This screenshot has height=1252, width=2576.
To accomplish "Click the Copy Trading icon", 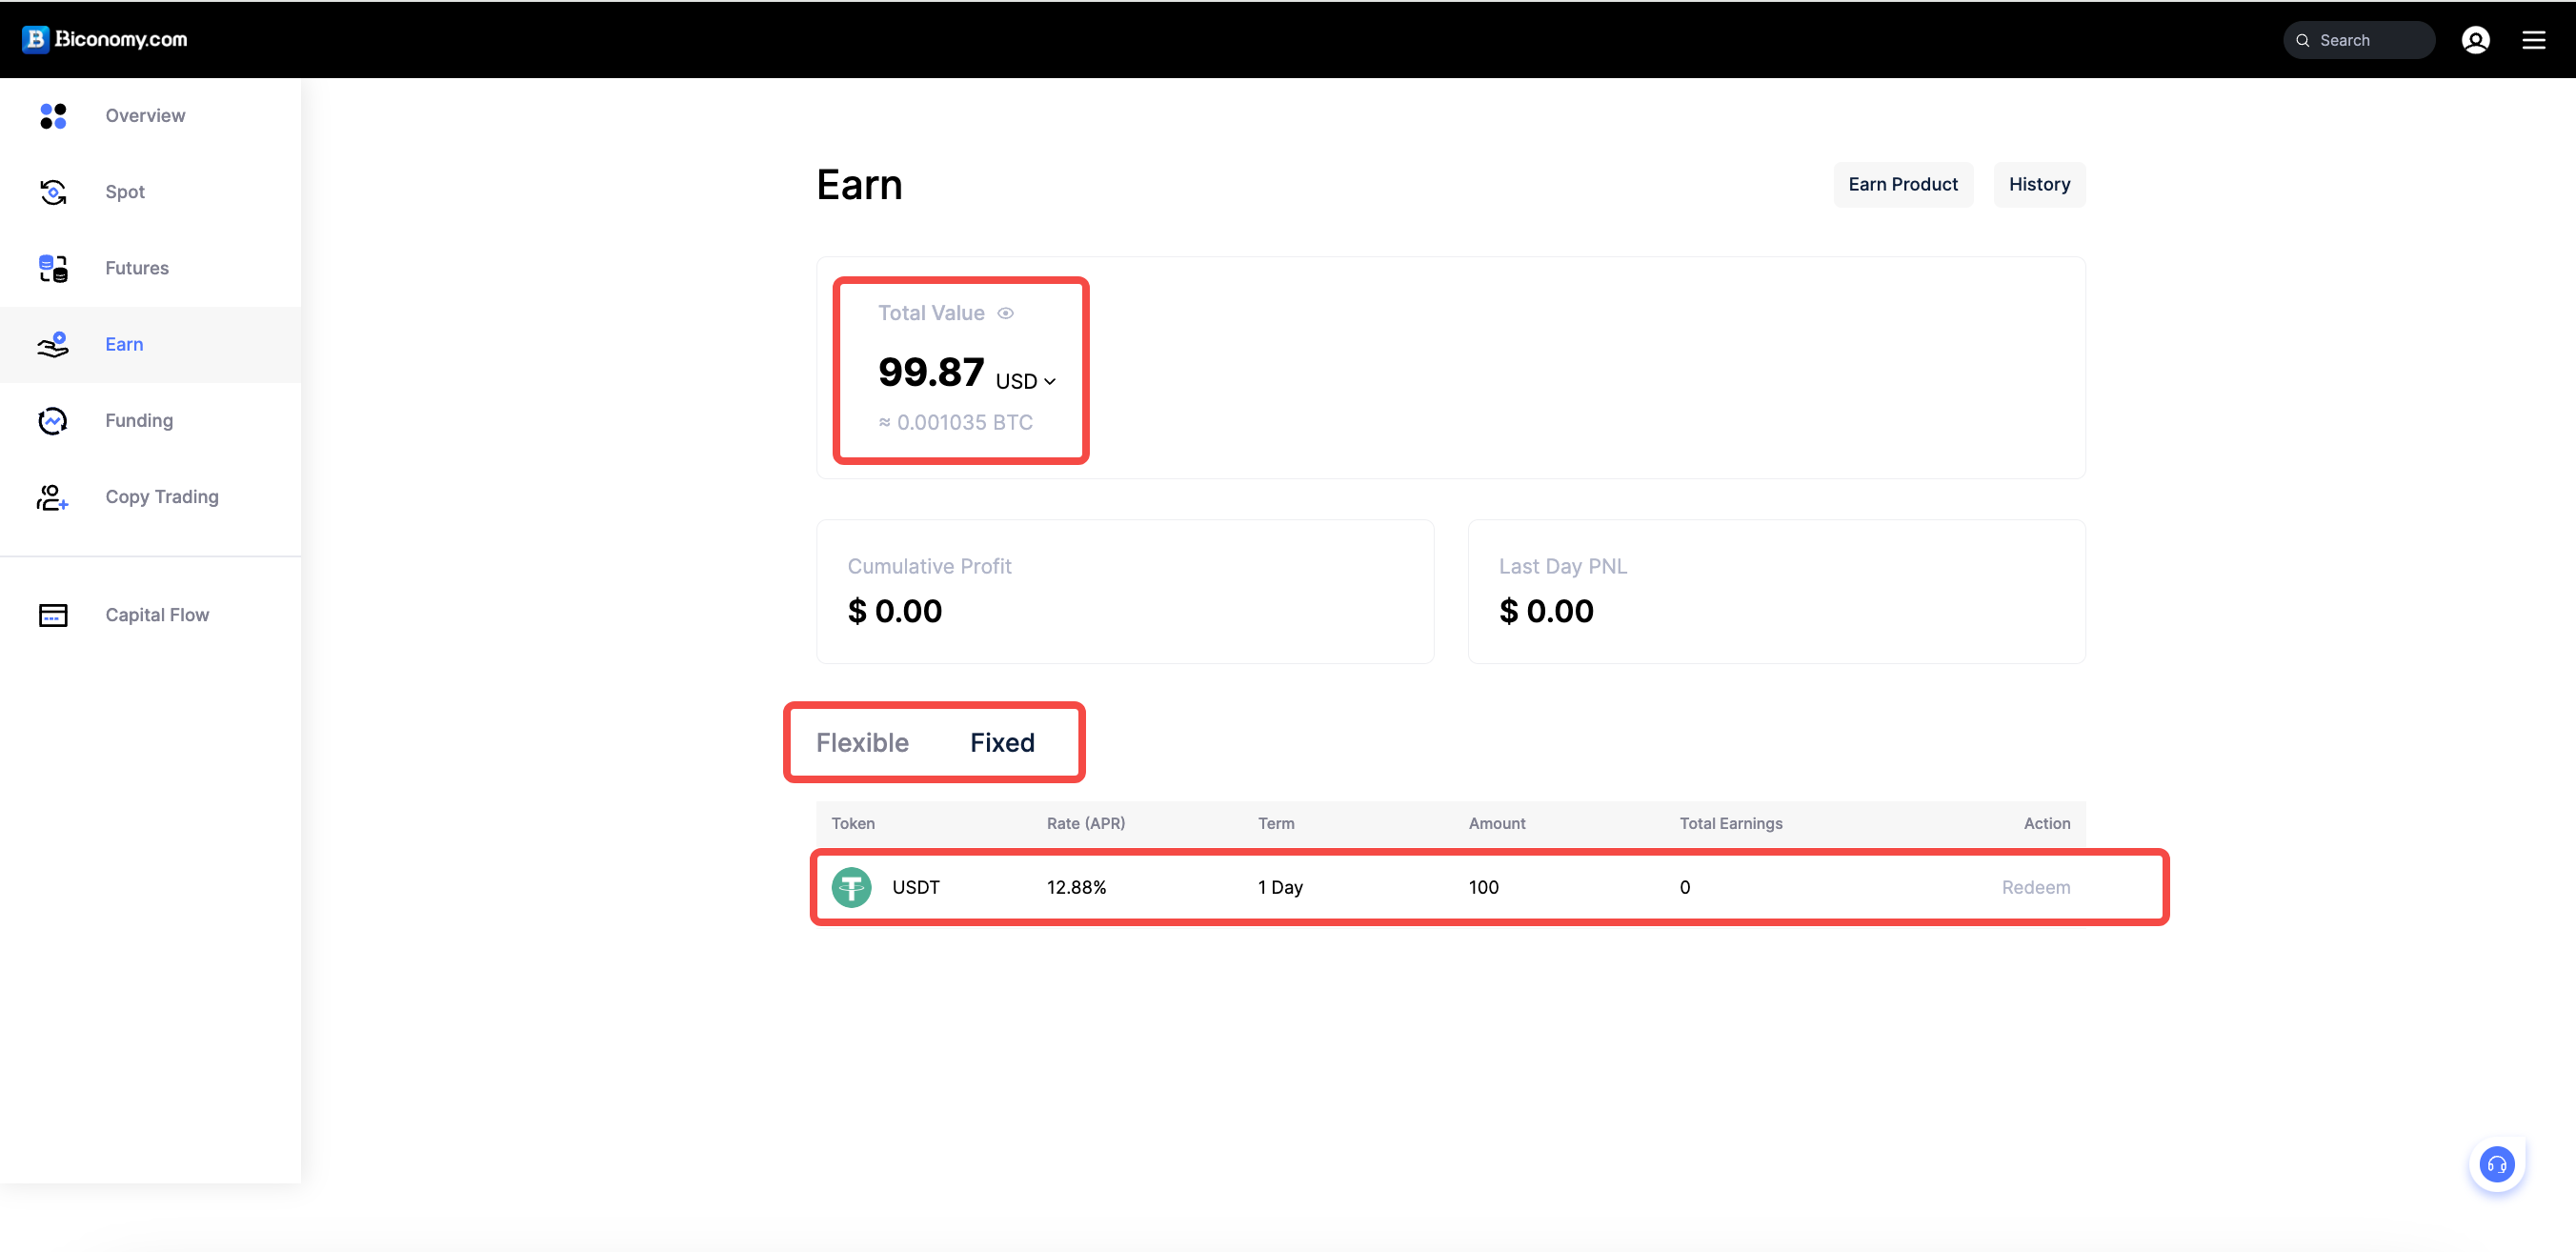I will (x=53, y=497).
